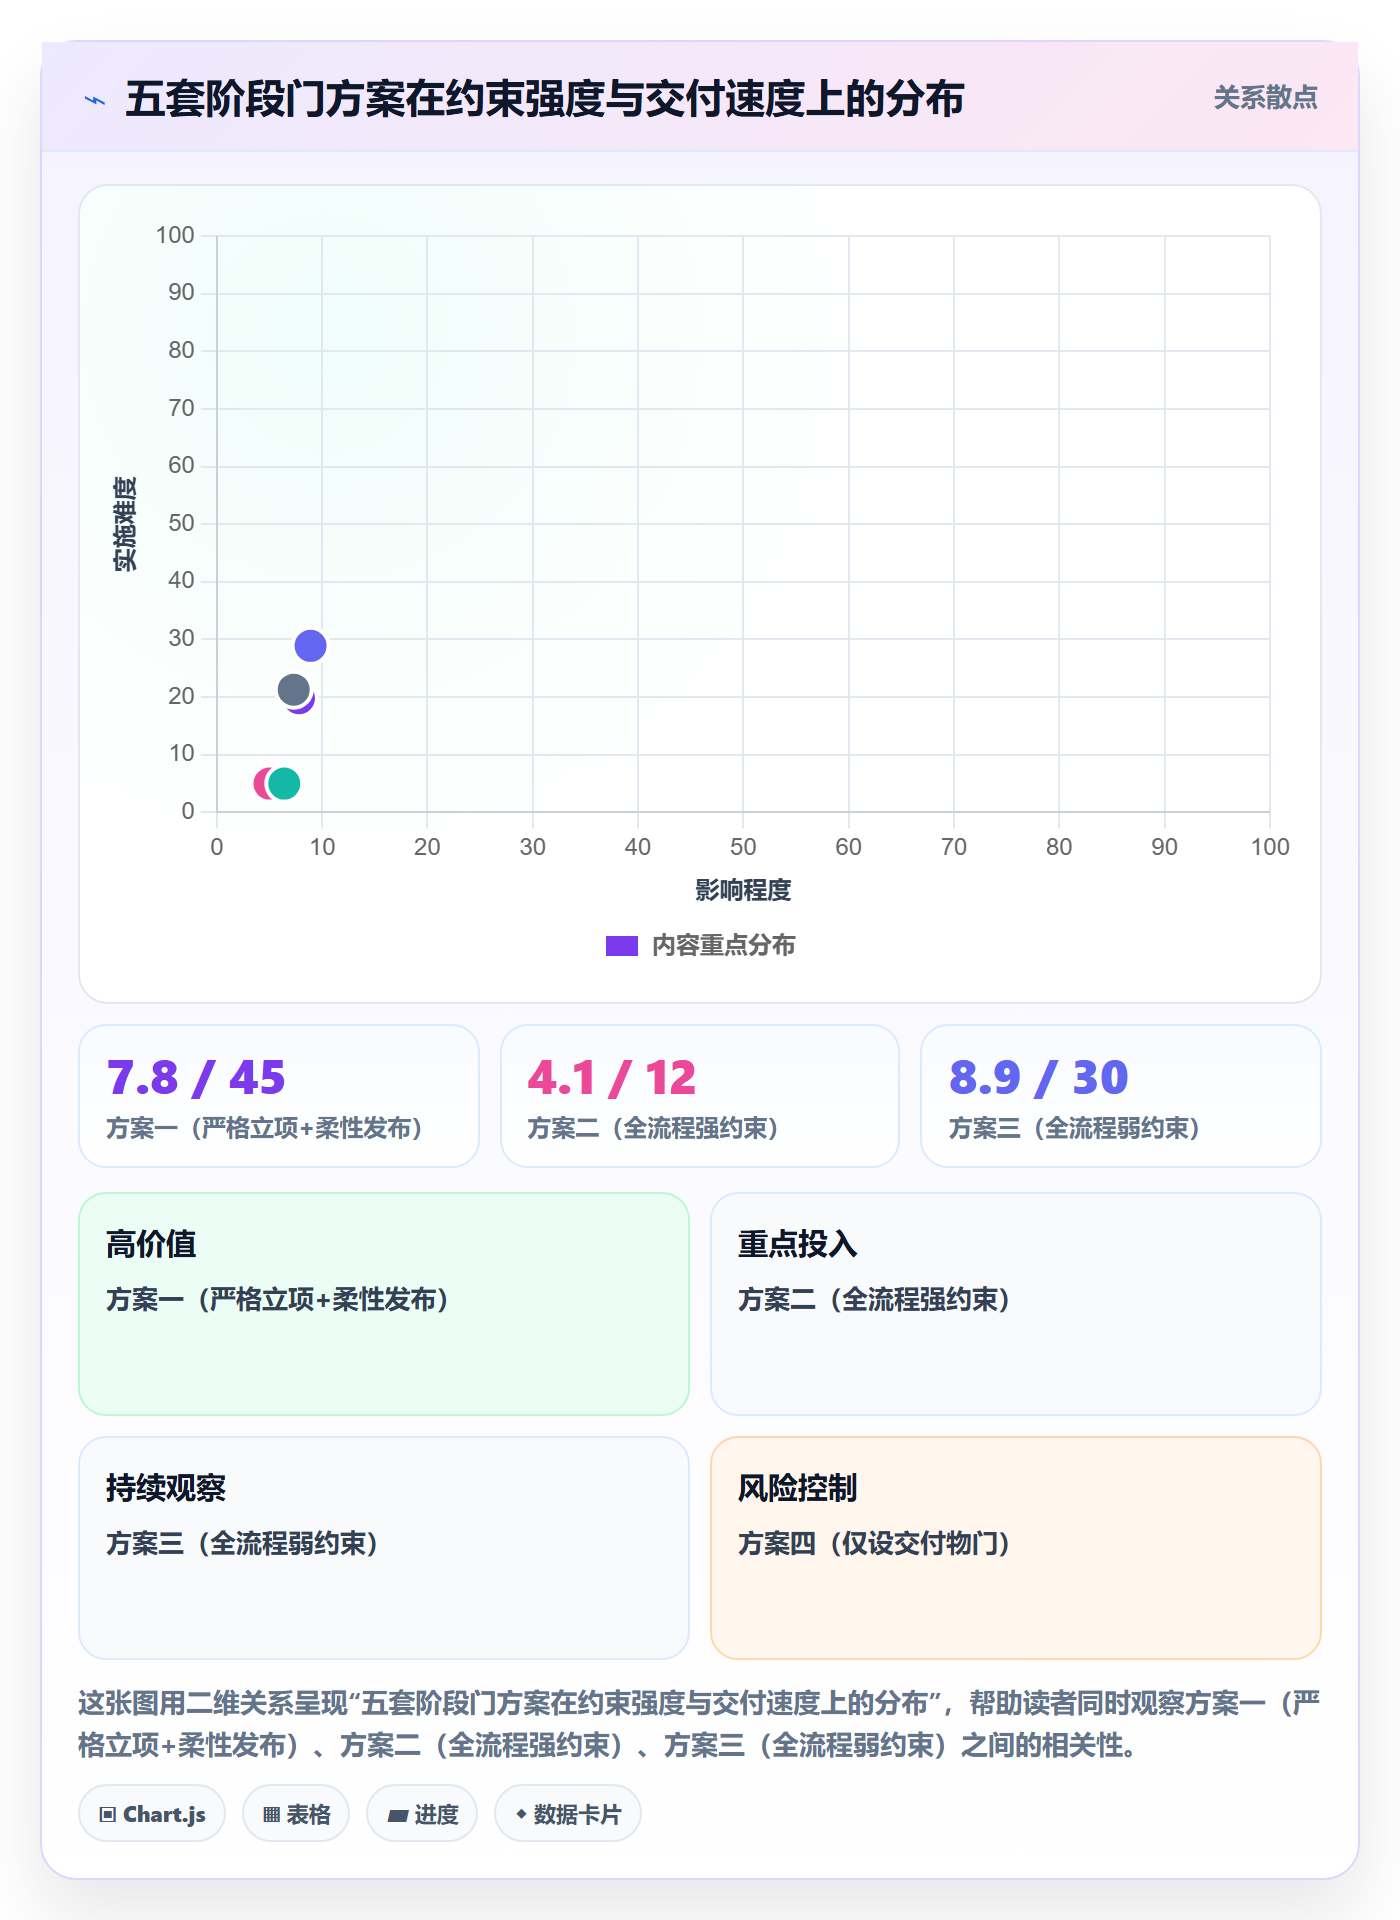
Task: Select the blue scatter point near 30
Action: [x=310, y=646]
